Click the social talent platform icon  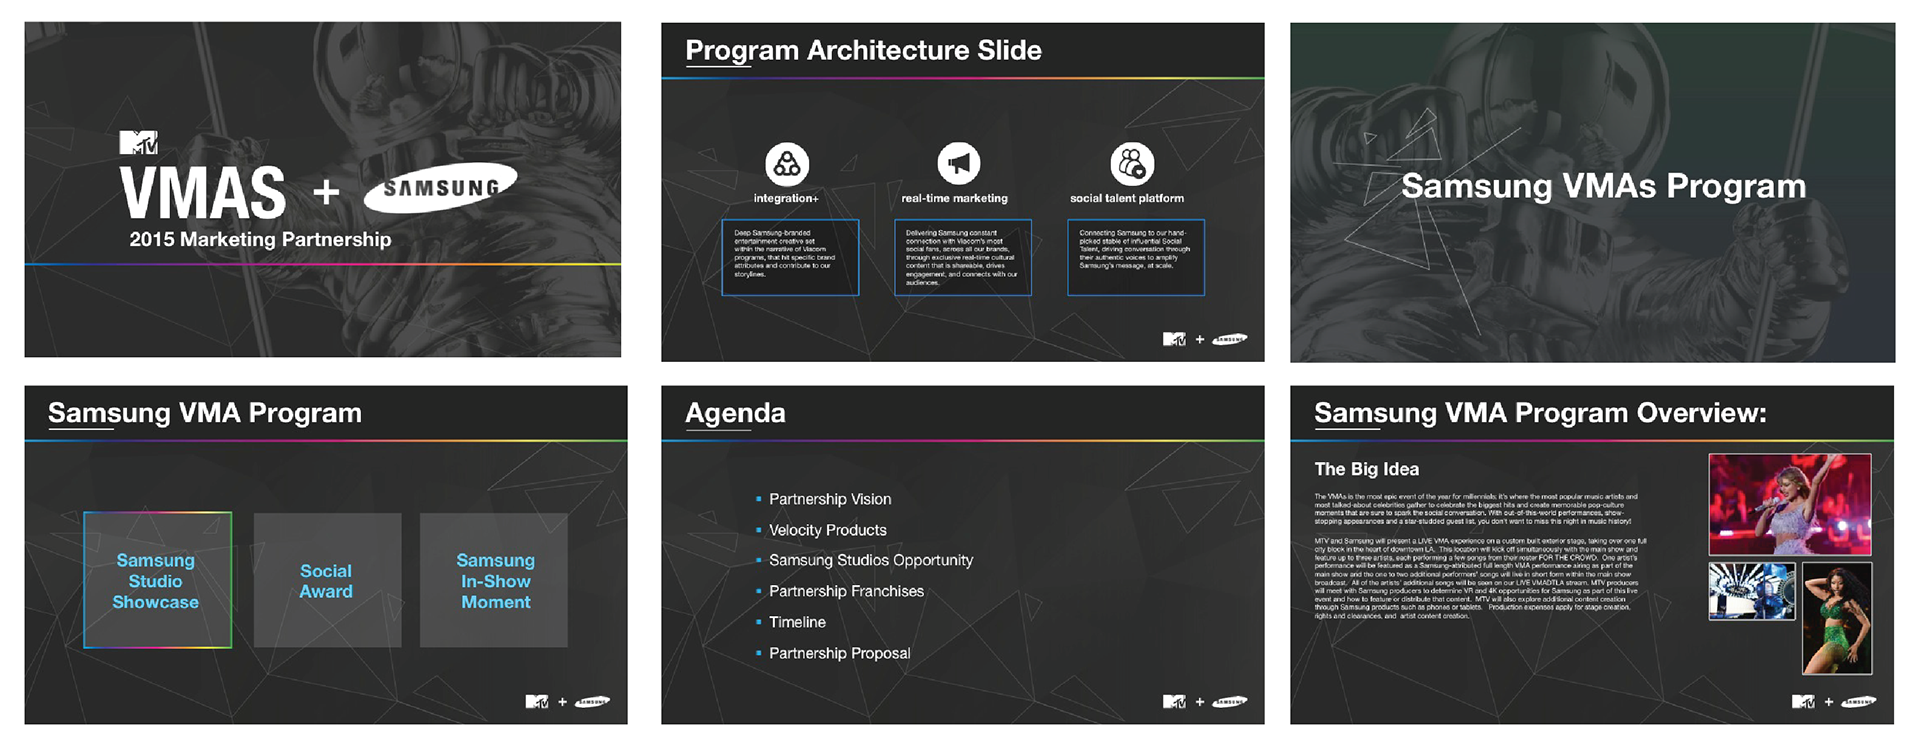point(1132,164)
